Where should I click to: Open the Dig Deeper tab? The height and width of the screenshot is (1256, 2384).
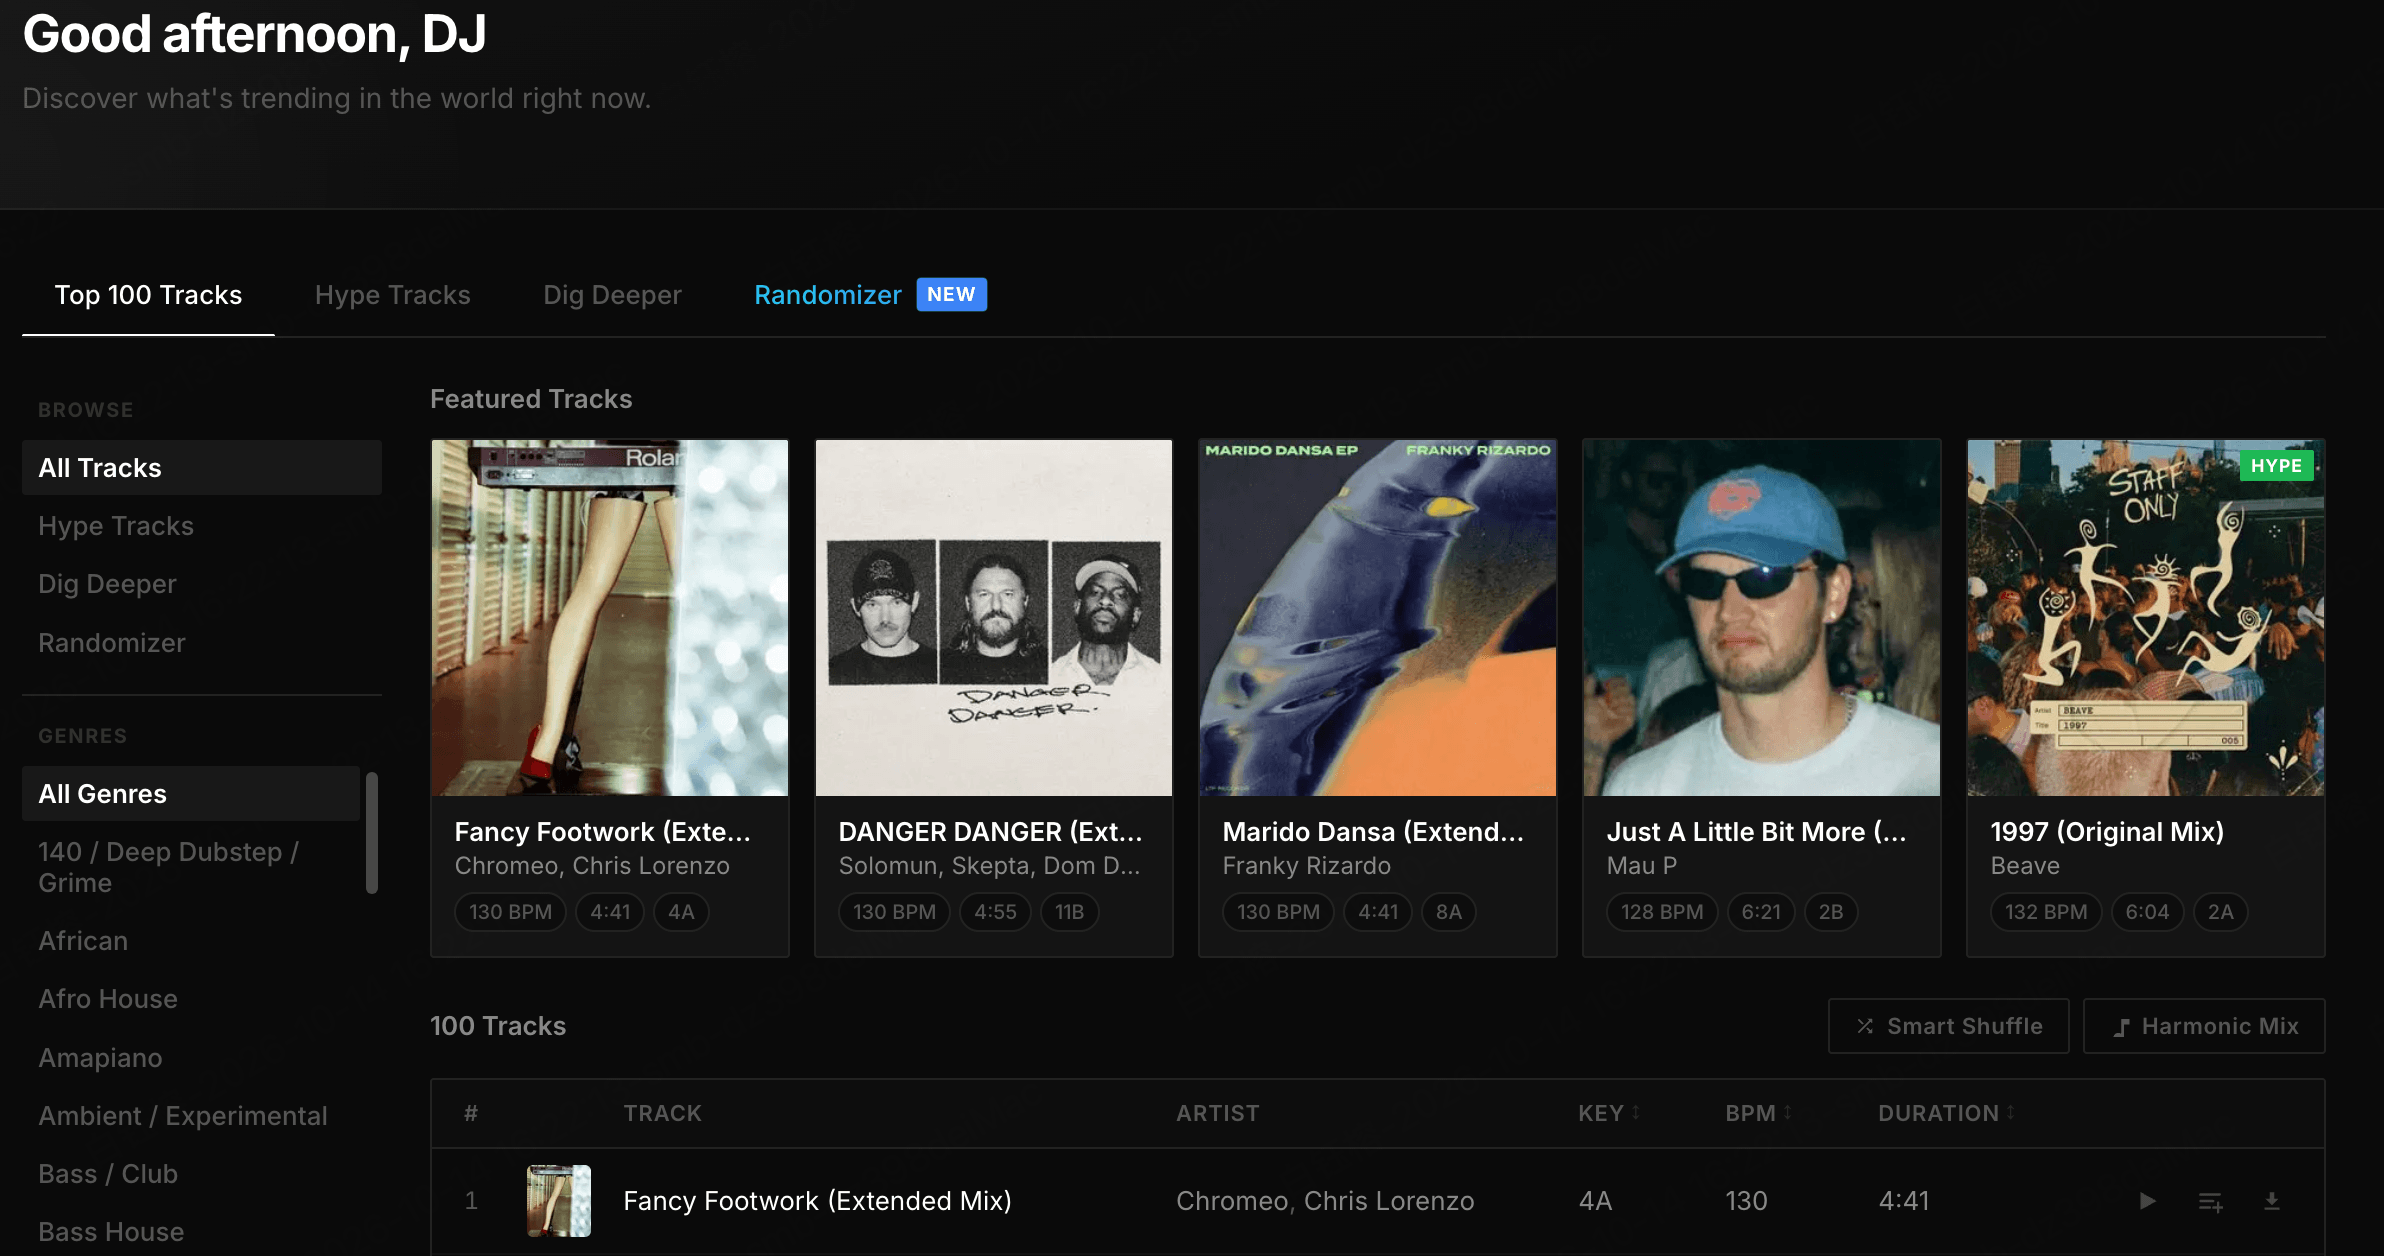click(612, 295)
